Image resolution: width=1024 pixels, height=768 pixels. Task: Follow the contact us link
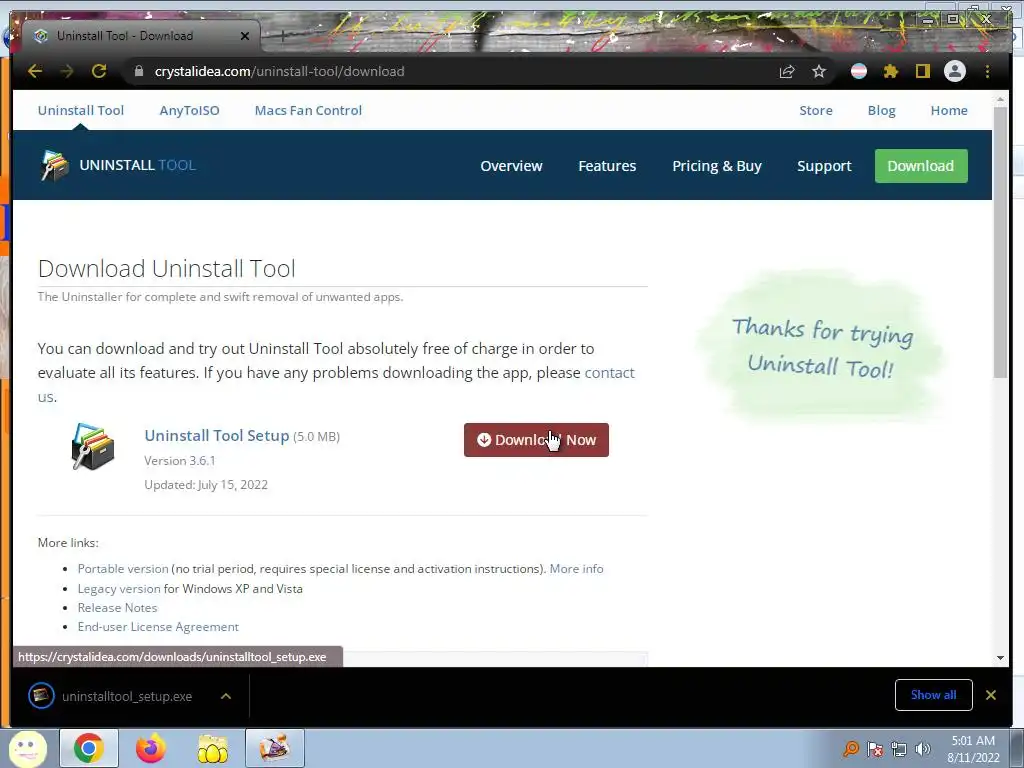click(609, 372)
